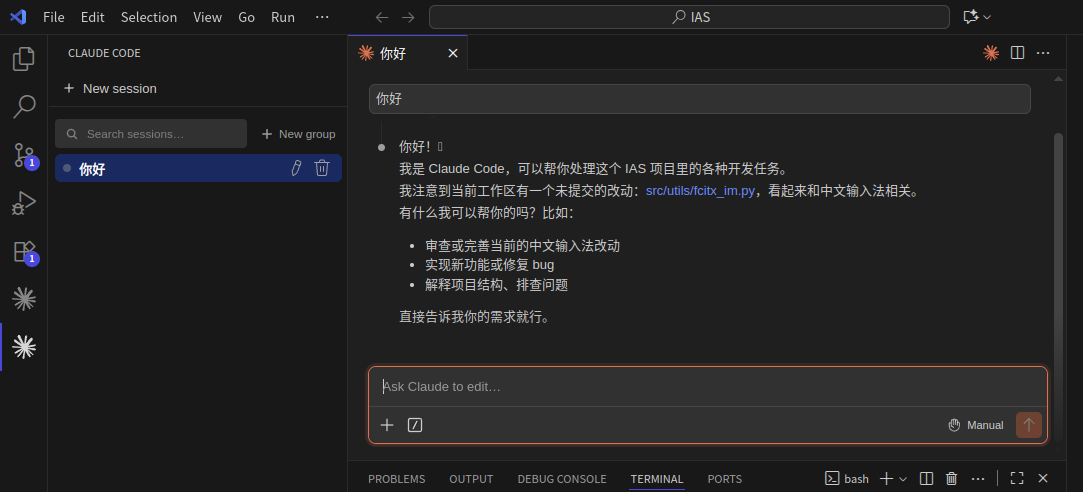Select the 你好 editor tab

pyautogui.click(x=408, y=53)
